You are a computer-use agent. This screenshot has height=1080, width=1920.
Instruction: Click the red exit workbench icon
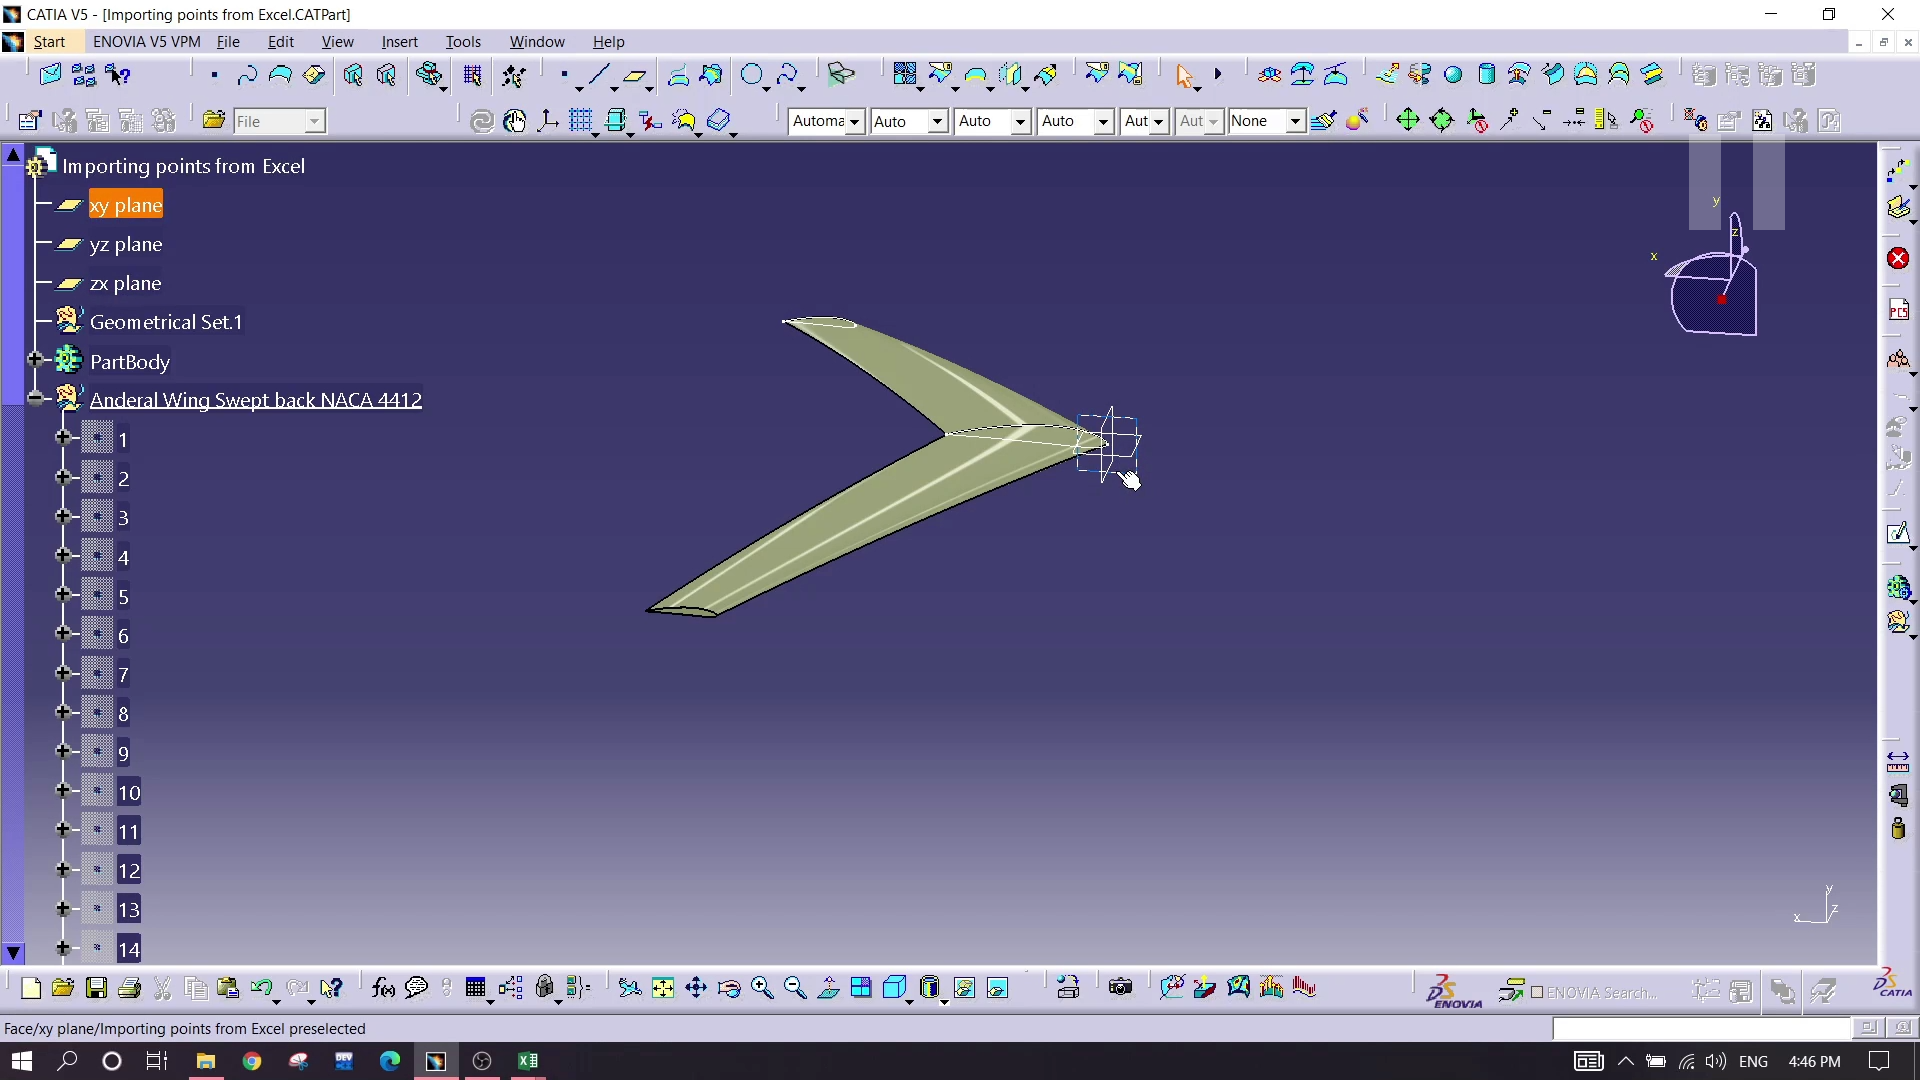click(1898, 259)
